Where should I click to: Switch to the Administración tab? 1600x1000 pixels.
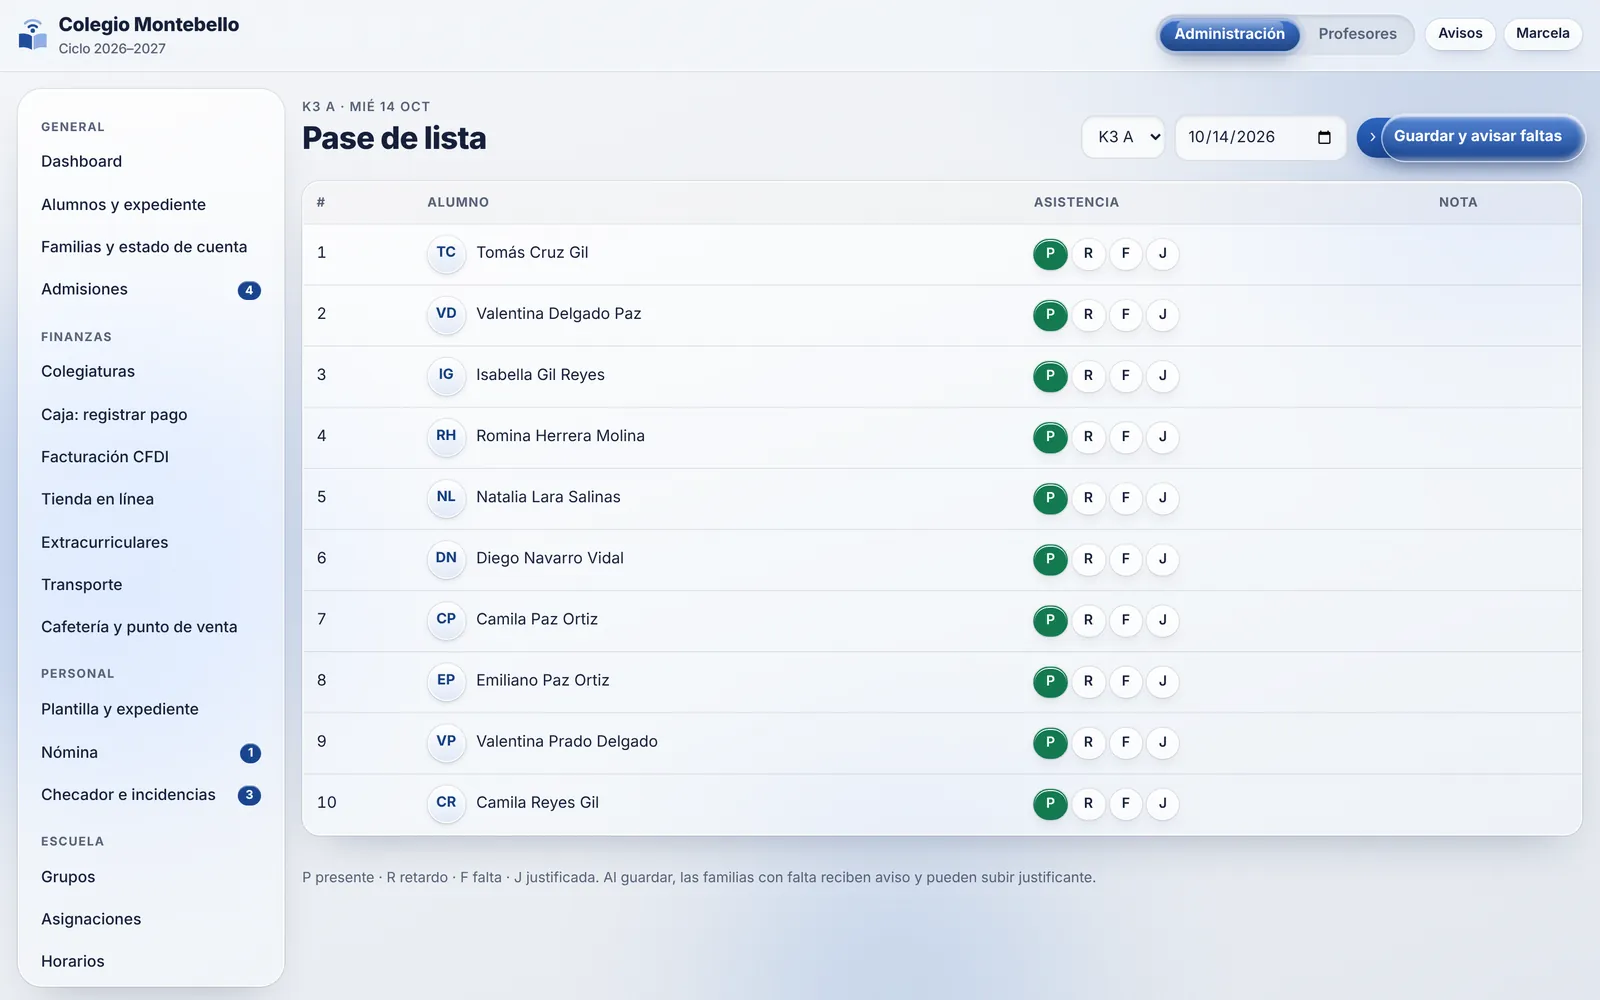pos(1229,34)
